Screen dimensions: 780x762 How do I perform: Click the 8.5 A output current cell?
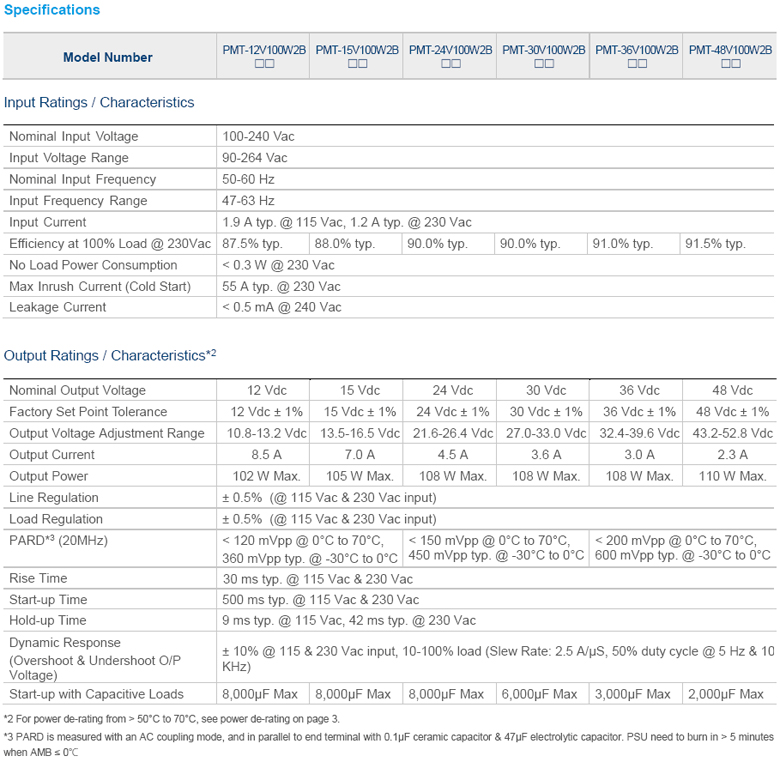(x=264, y=455)
